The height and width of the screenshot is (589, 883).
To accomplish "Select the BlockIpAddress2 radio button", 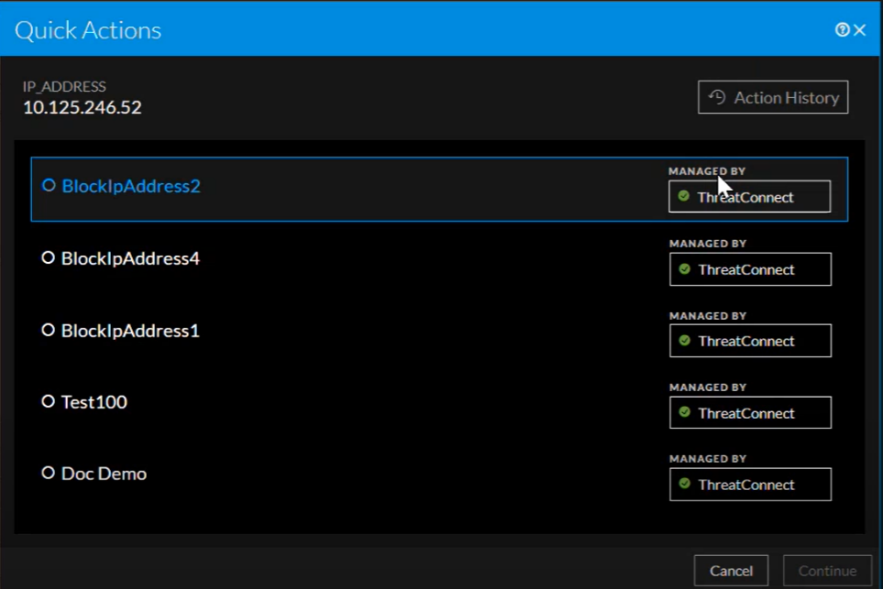I will point(48,186).
